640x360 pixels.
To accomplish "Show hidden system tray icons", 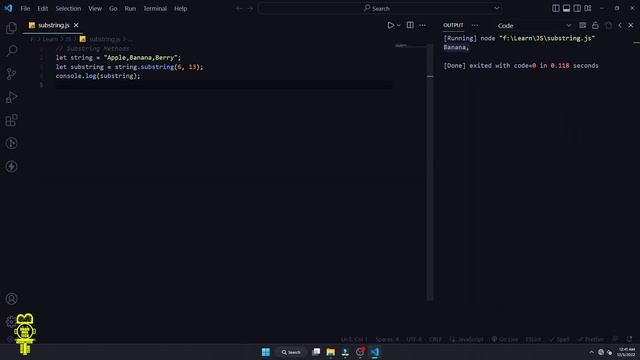I will coord(591,352).
